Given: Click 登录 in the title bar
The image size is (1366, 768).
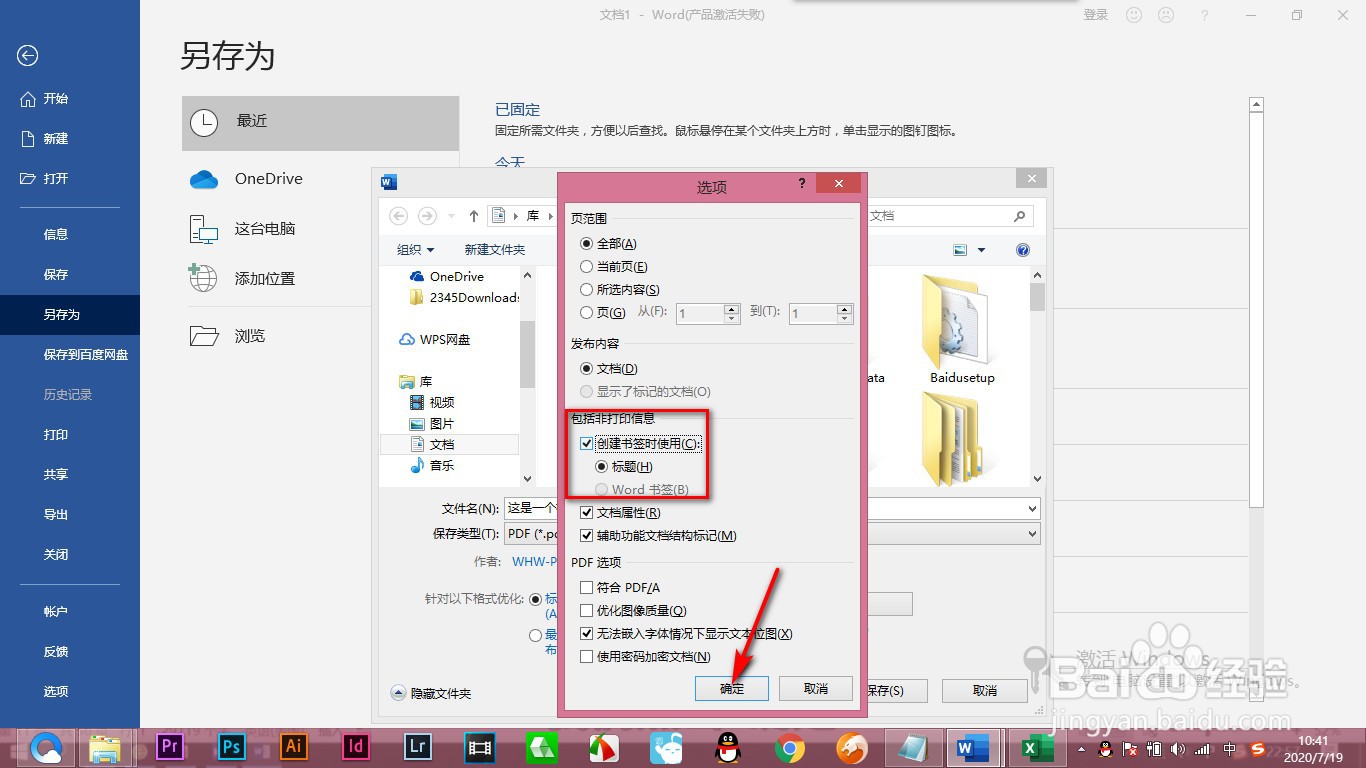Looking at the screenshot, I should tap(1096, 15).
